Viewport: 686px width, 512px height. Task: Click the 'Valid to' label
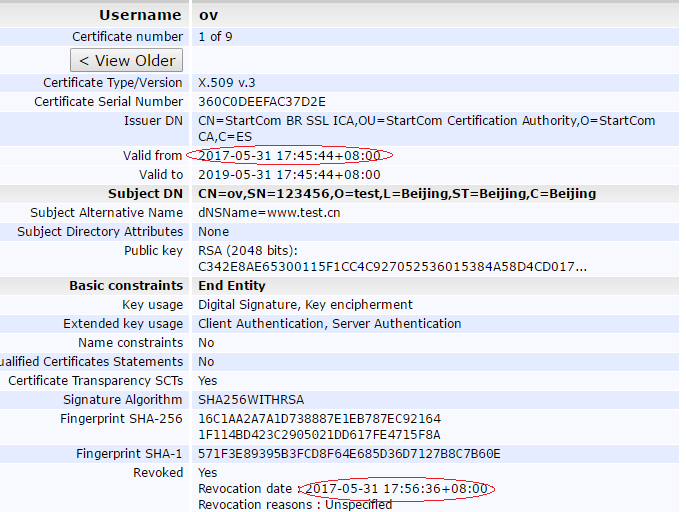point(161,175)
